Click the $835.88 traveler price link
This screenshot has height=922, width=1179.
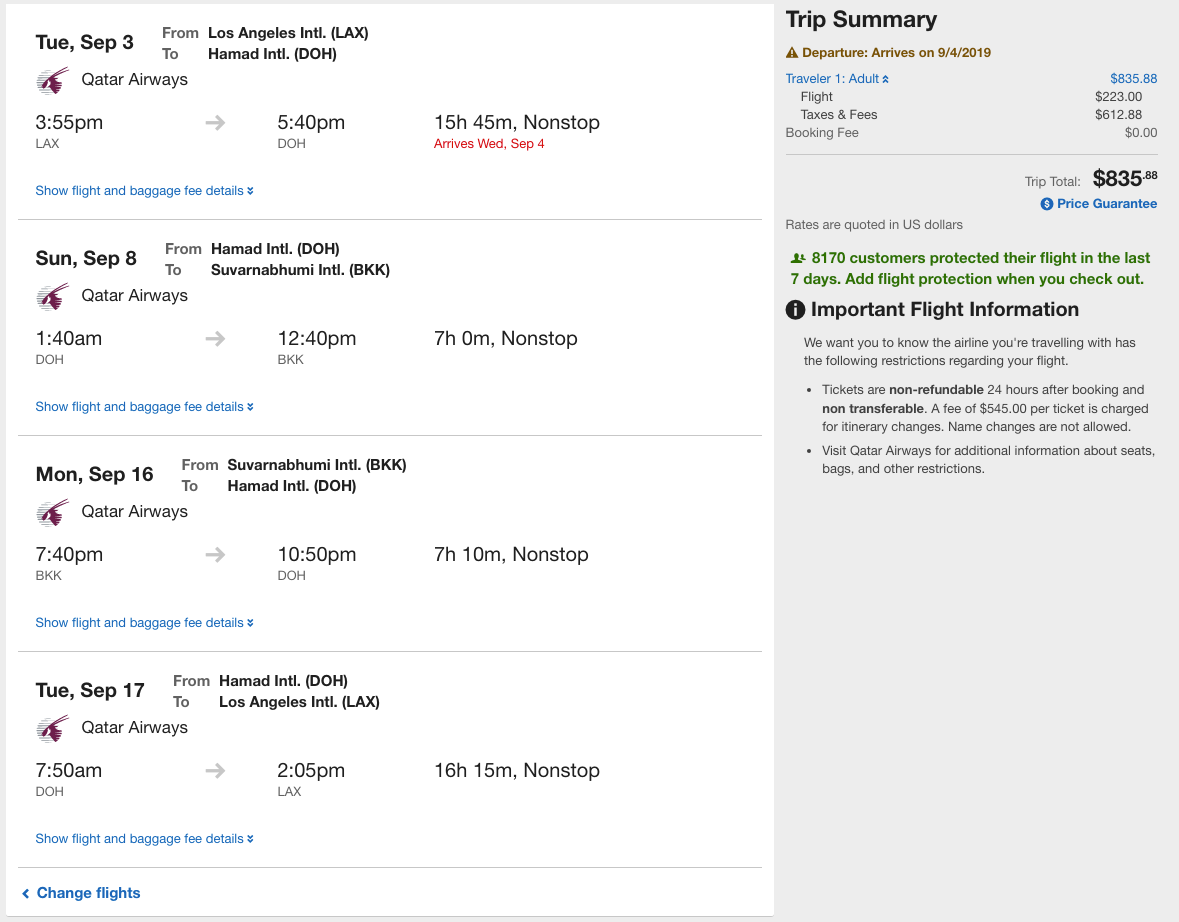click(1133, 79)
